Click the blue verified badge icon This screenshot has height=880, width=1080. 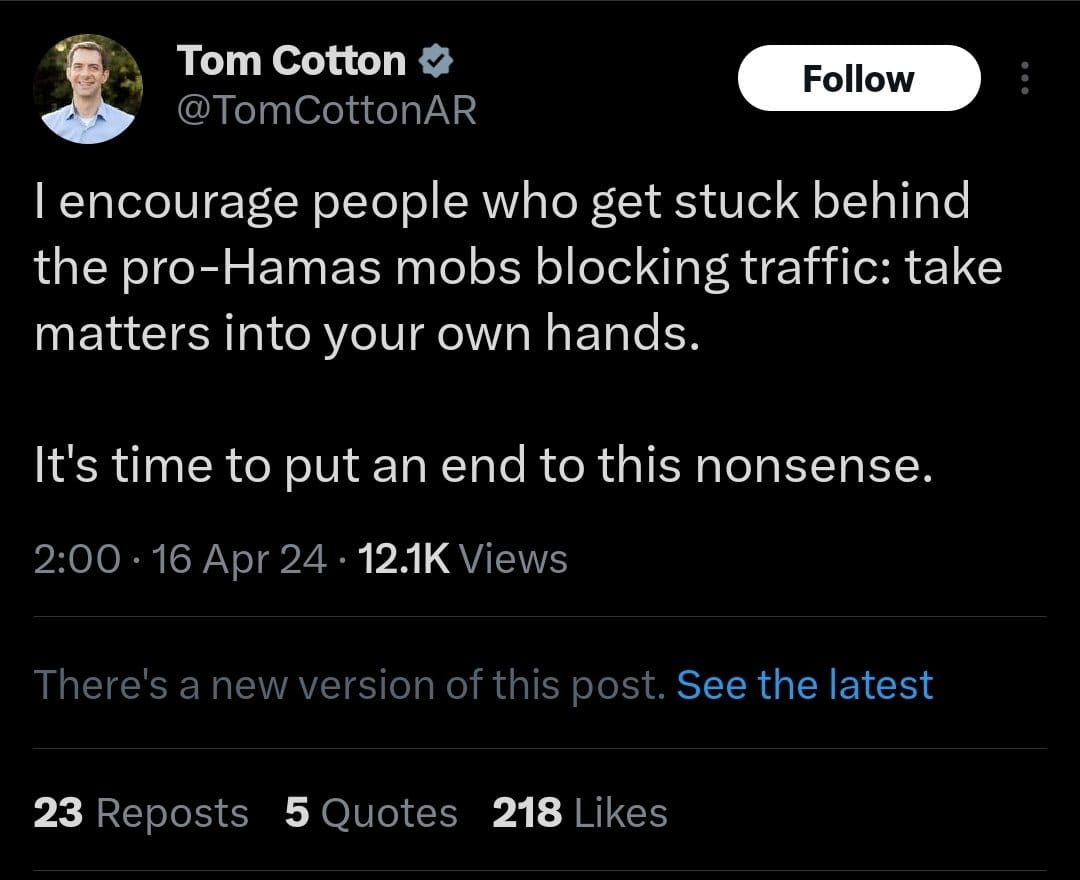coord(435,62)
